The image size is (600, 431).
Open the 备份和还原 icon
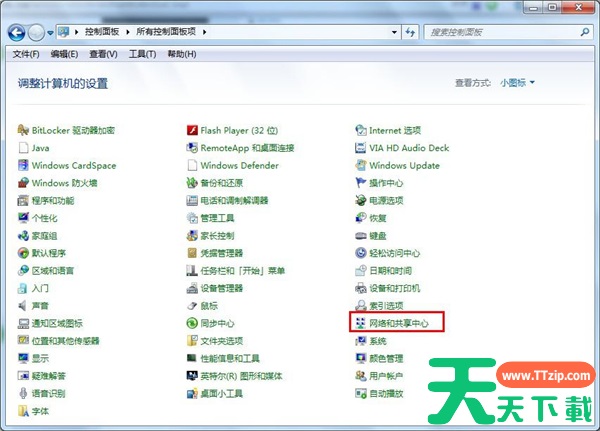192,183
